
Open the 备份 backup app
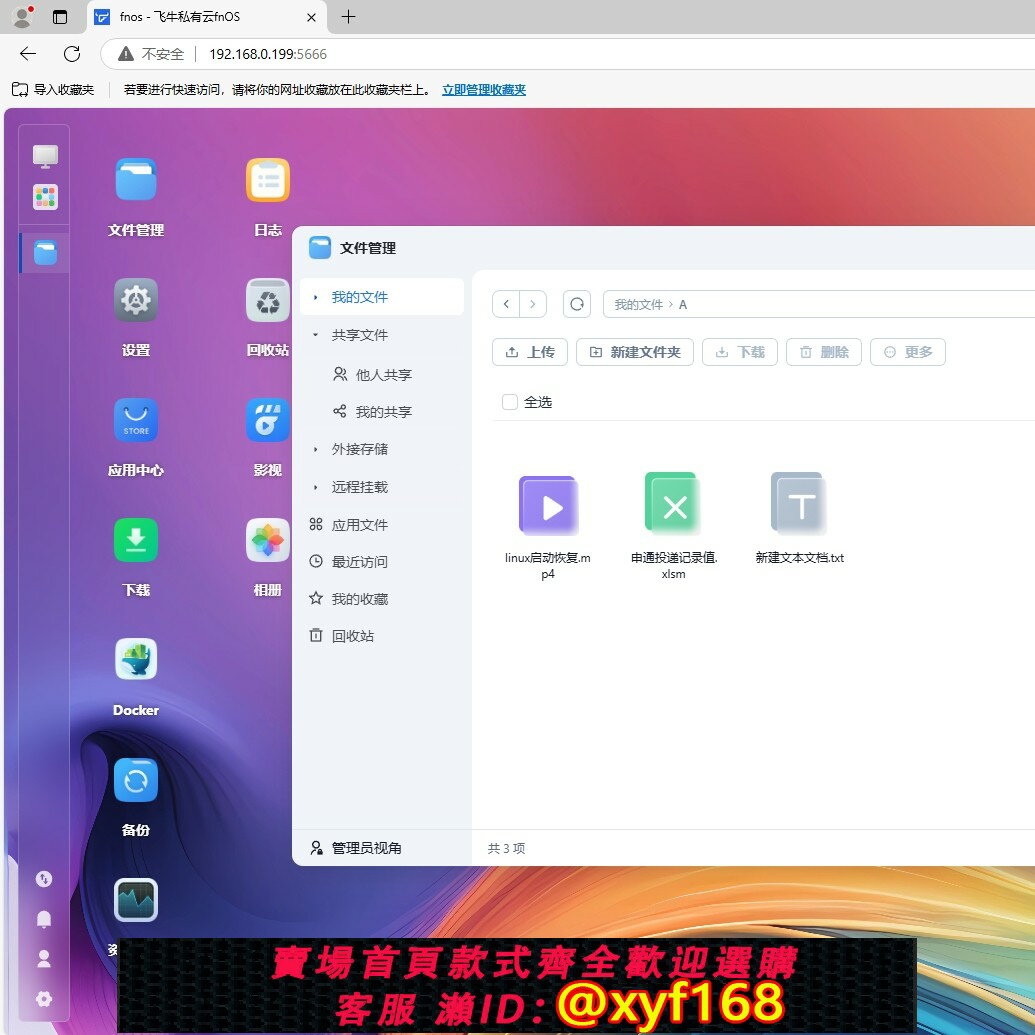click(x=136, y=781)
